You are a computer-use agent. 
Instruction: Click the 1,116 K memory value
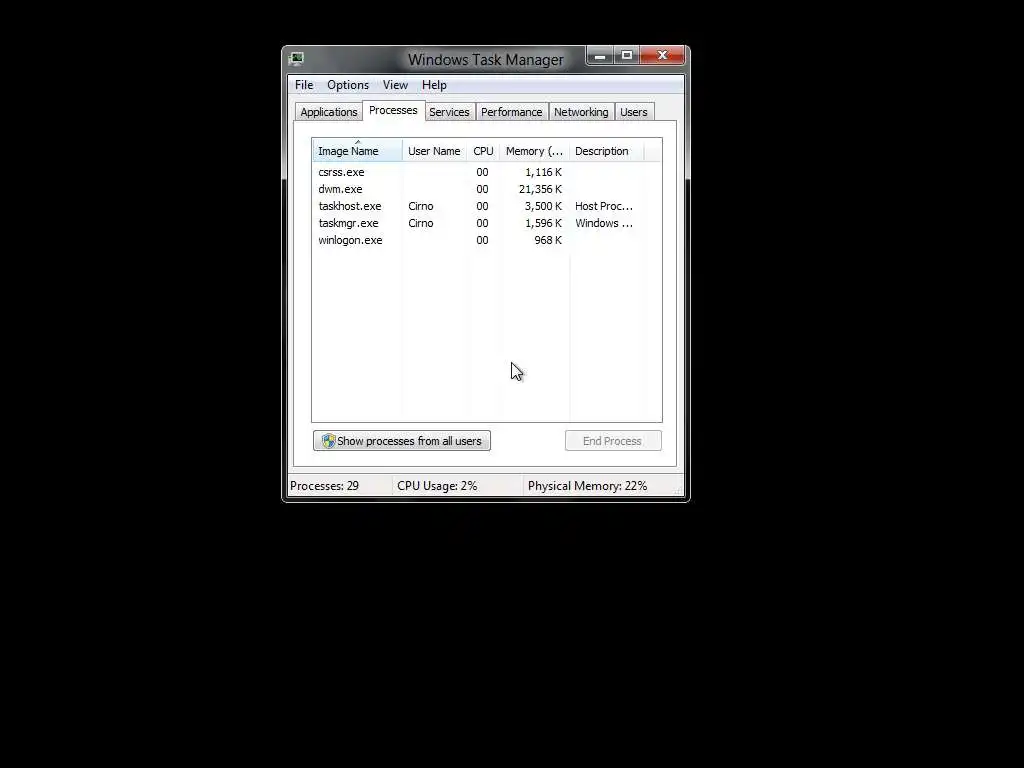tap(543, 172)
